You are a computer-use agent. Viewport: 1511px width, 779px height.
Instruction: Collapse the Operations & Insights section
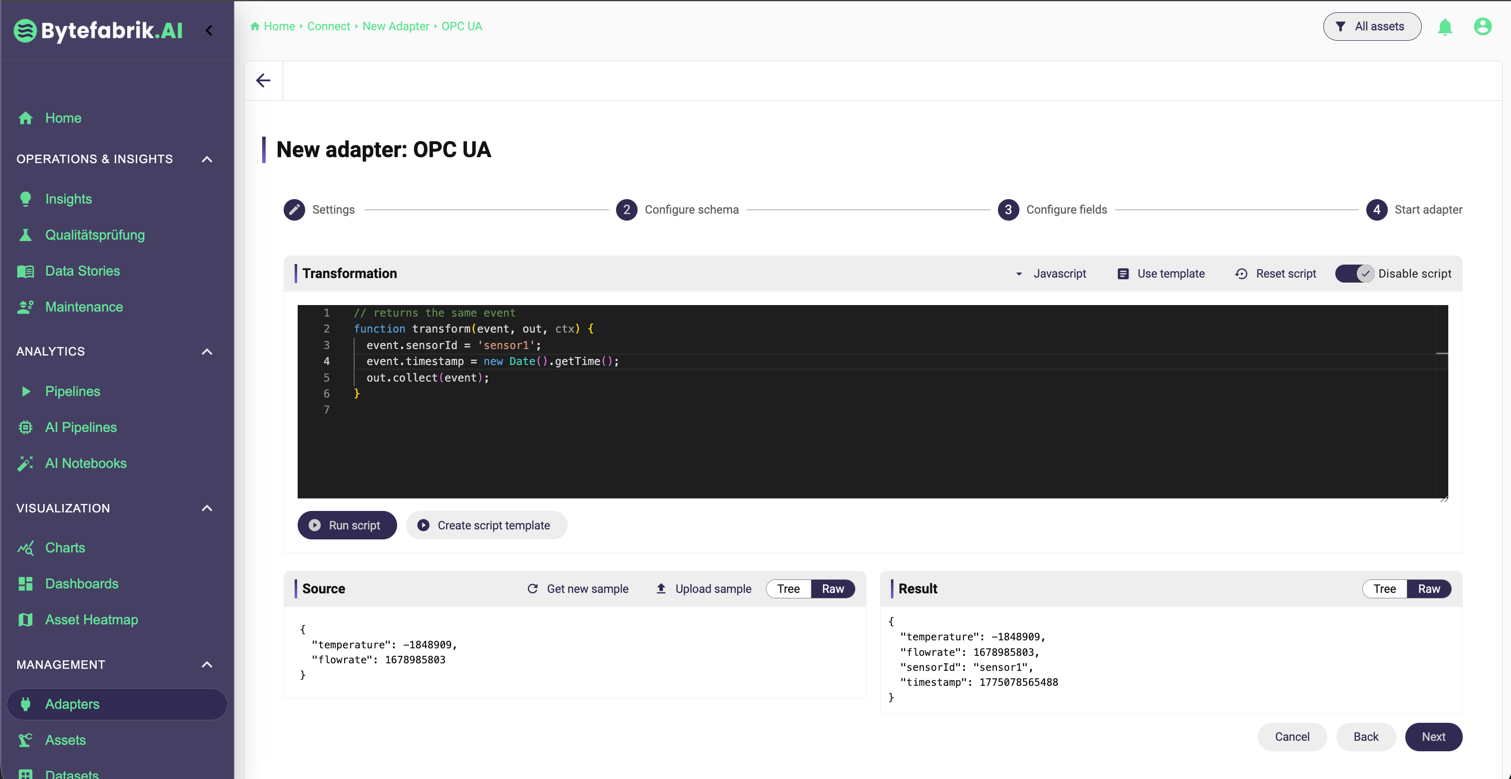[x=207, y=160]
